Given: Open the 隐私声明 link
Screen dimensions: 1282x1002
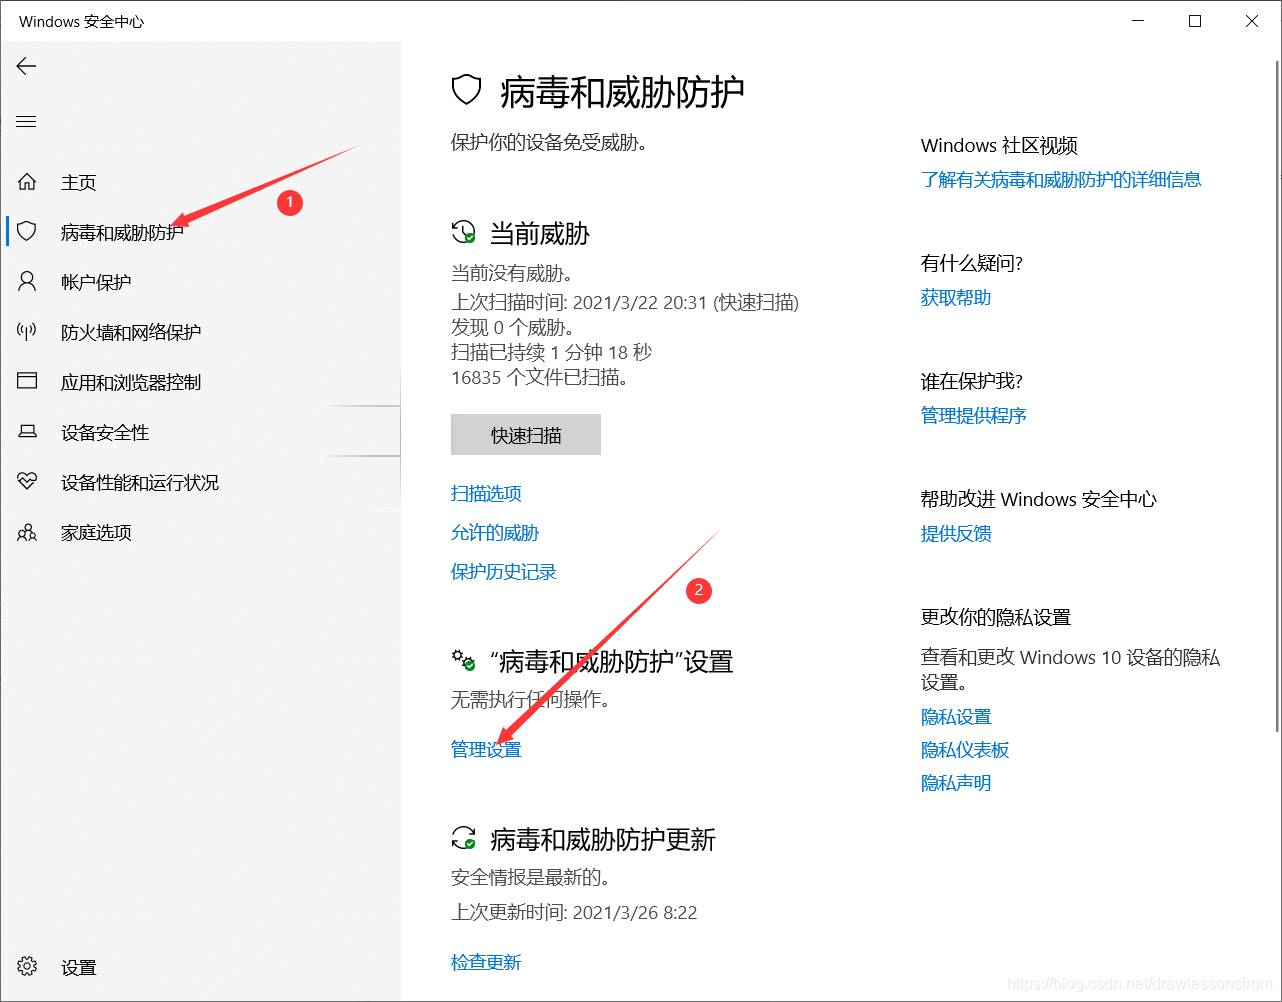Looking at the screenshot, I should pos(956,782).
